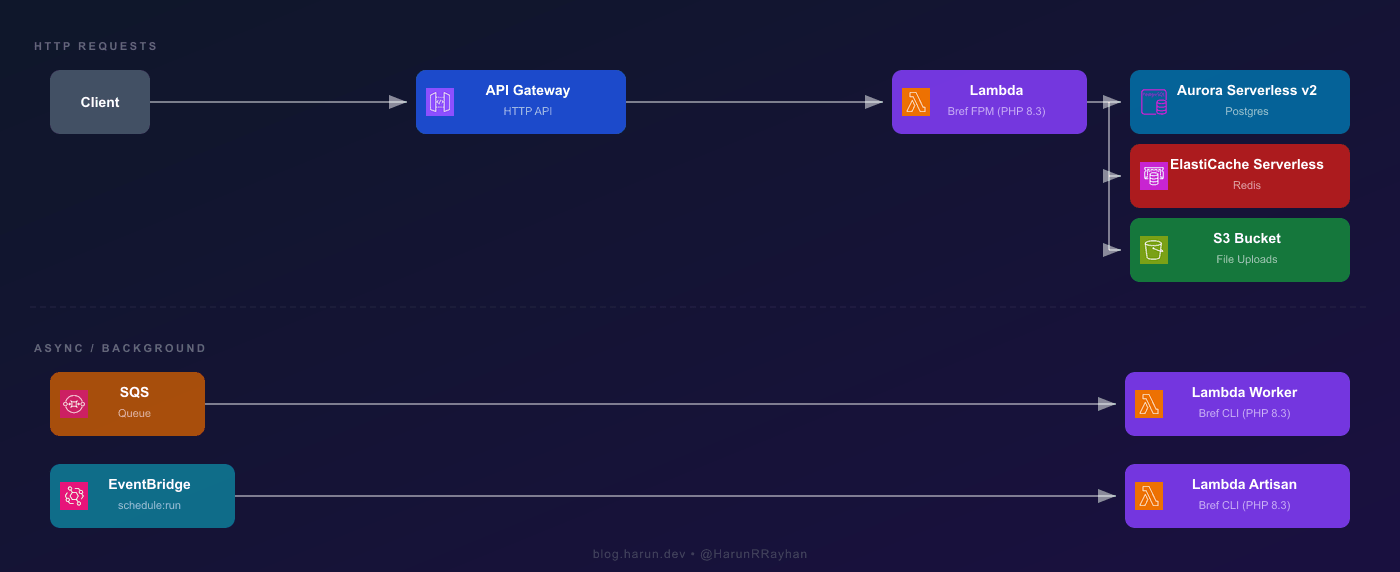Select the 'S3 Bucket' label
This screenshot has height=572, width=1400.
[1247, 238]
